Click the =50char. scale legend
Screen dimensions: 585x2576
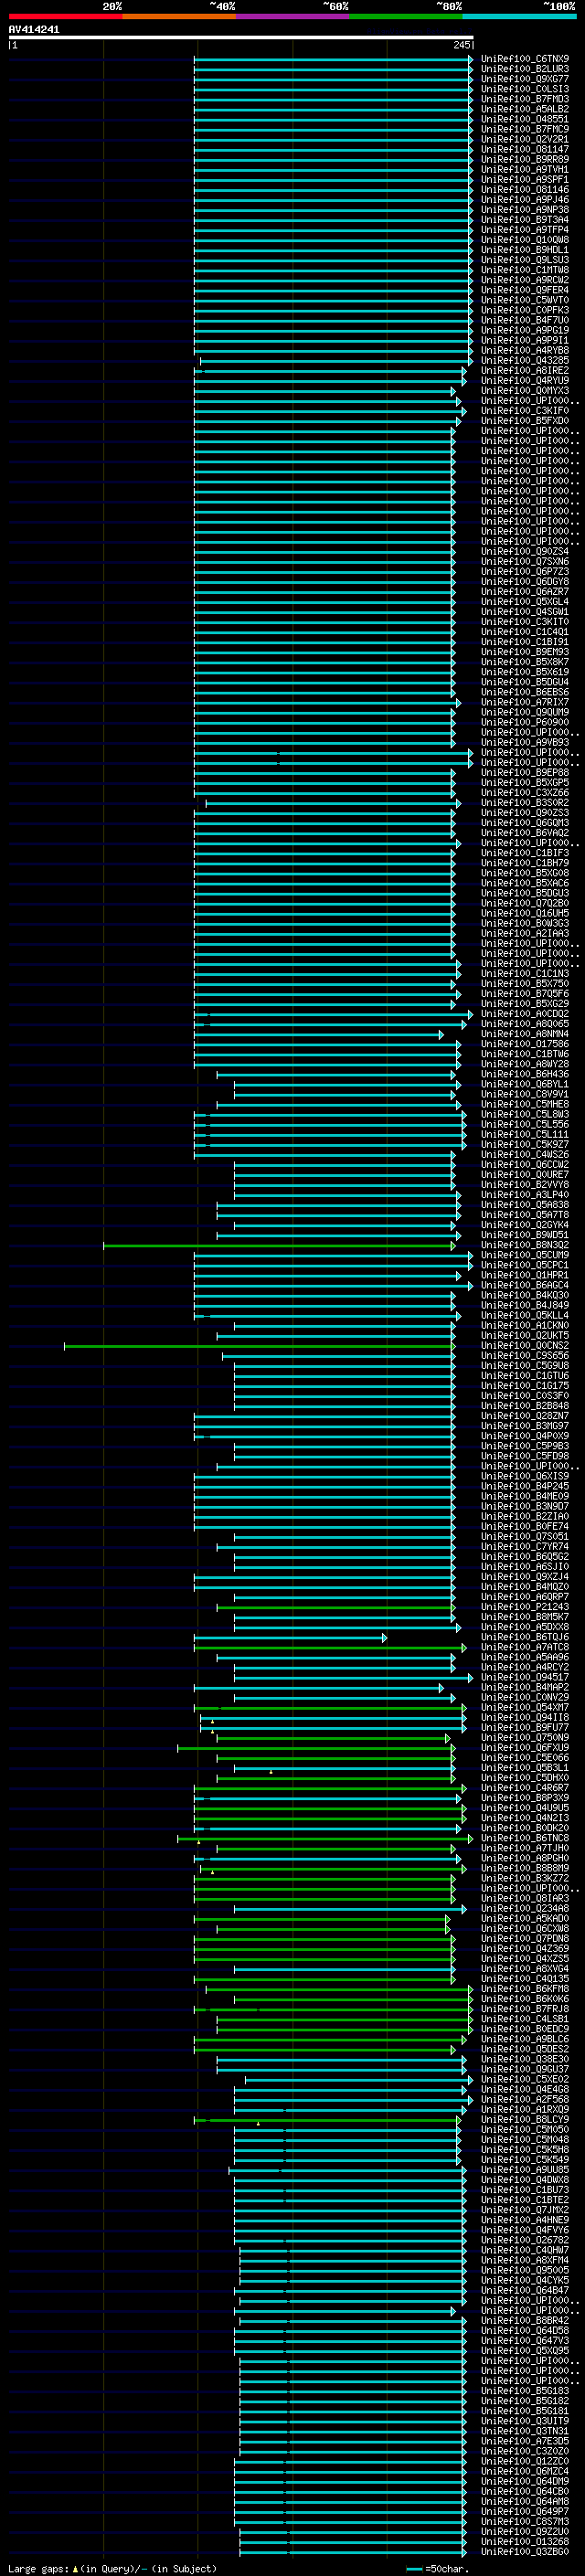[x=437, y=2568]
